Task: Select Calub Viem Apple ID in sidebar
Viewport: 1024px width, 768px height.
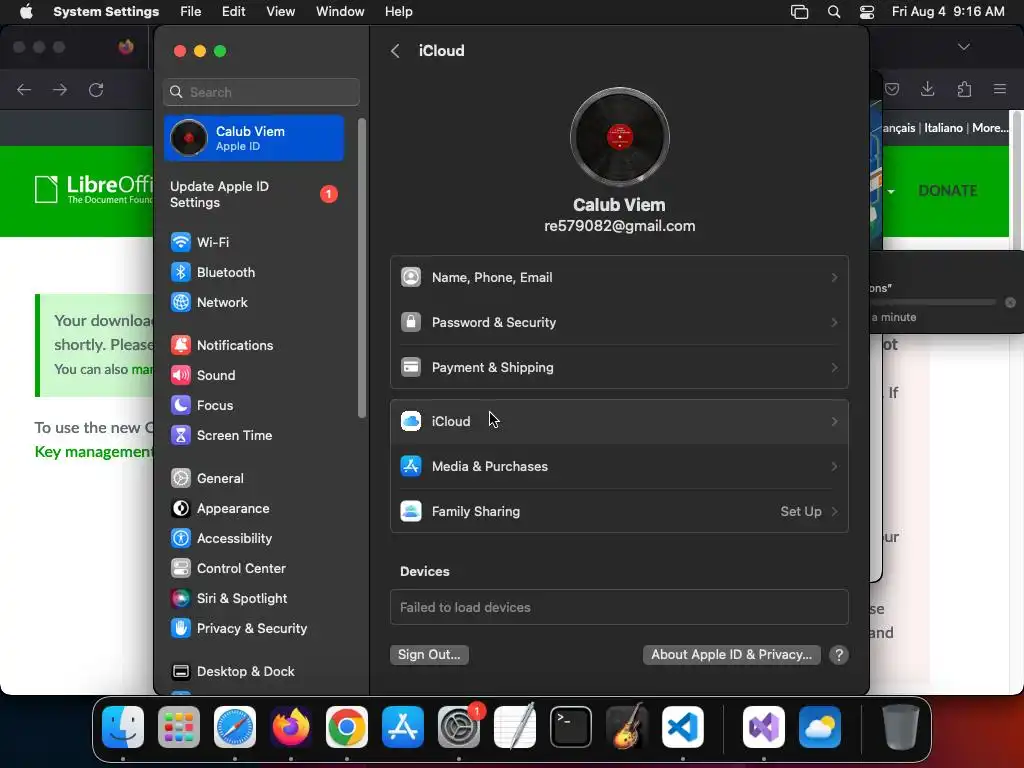Action: pos(255,138)
